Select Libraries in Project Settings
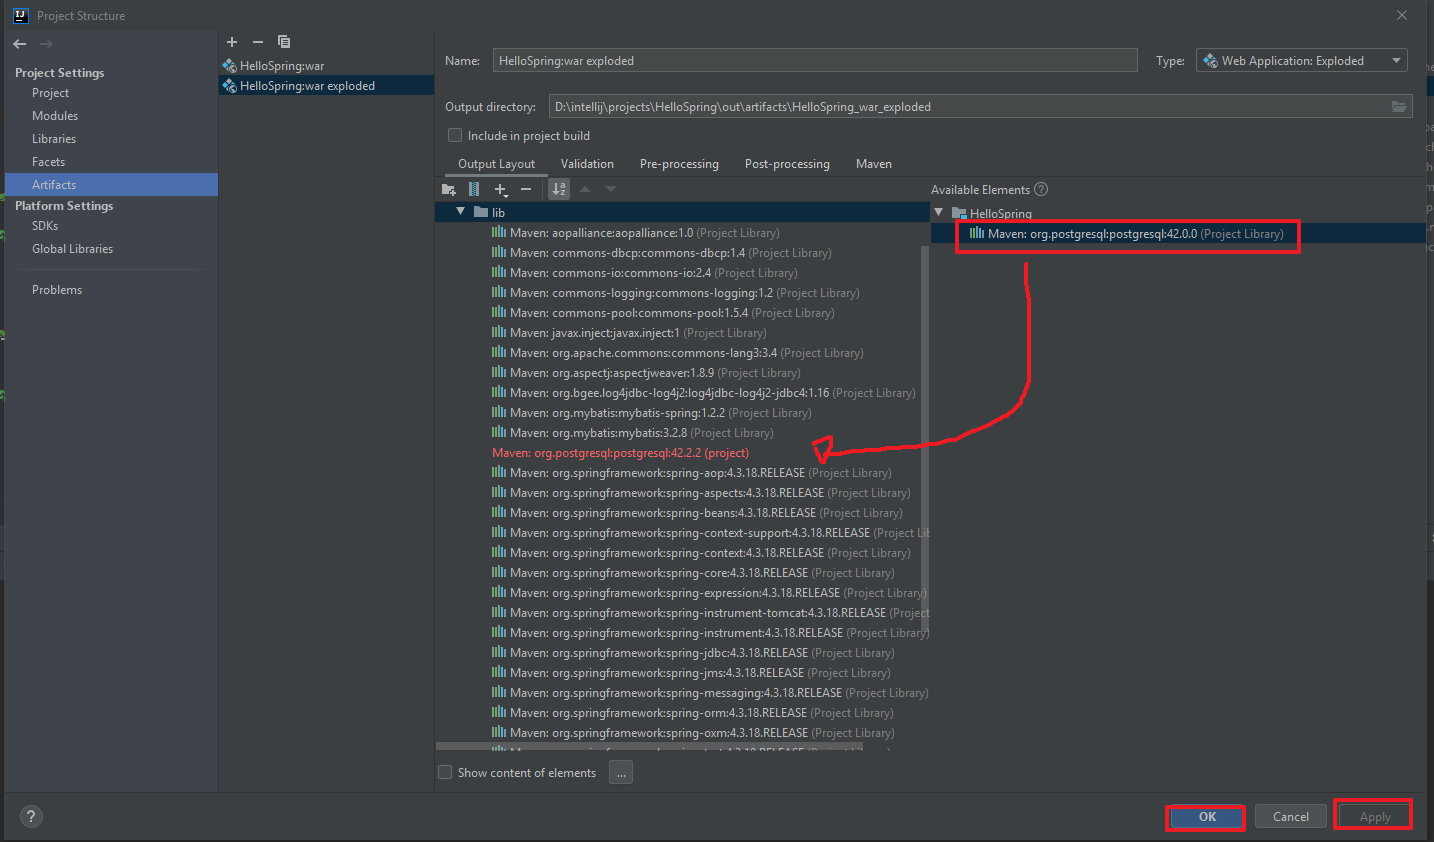 (54, 139)
